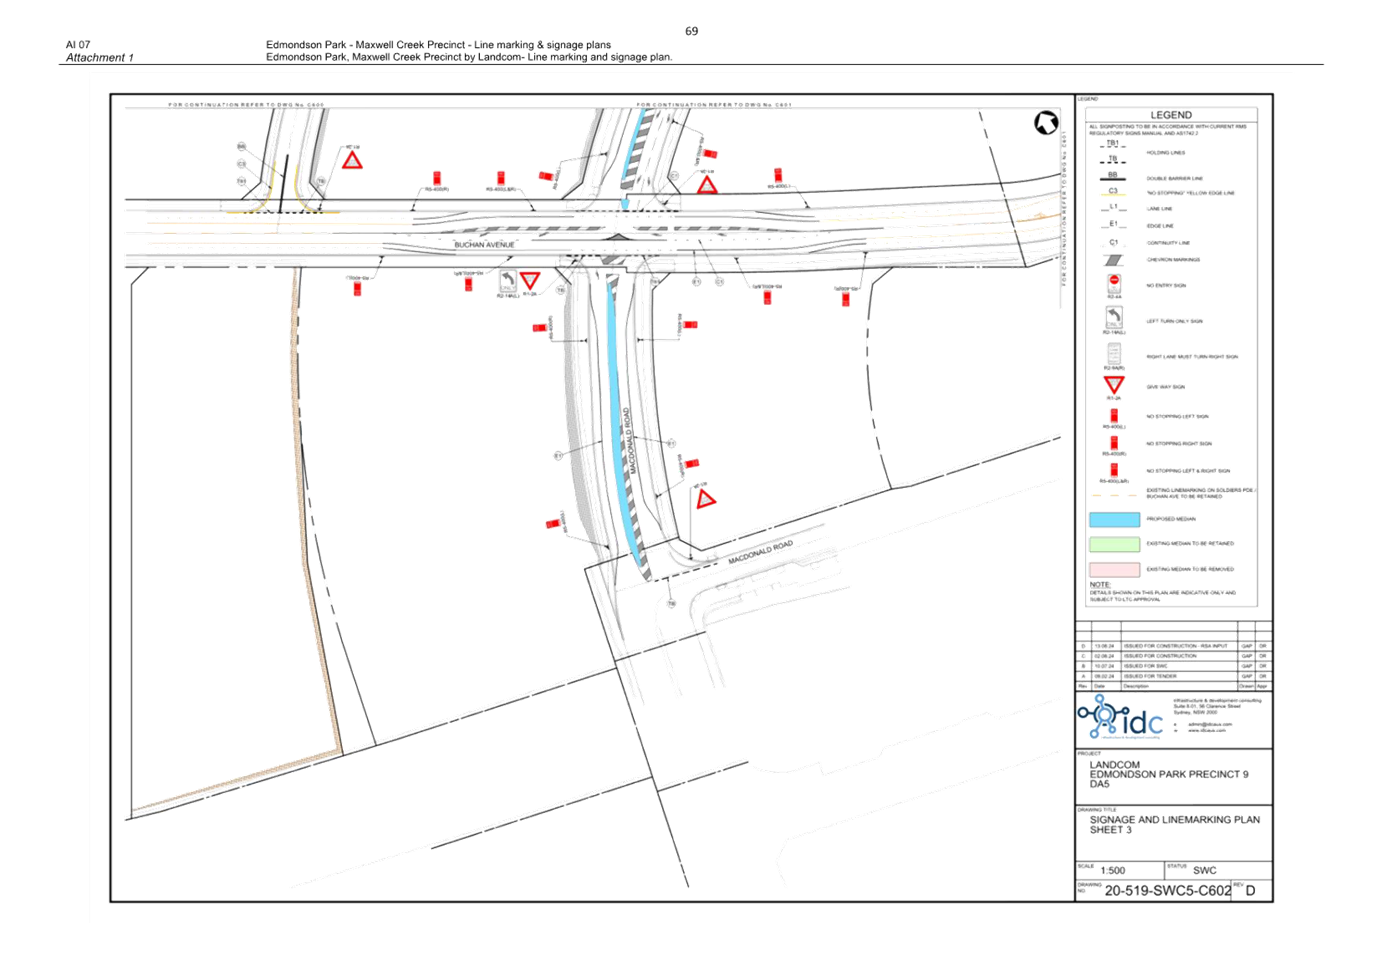Select the E1 edge line sample

tap(1113, 225)
